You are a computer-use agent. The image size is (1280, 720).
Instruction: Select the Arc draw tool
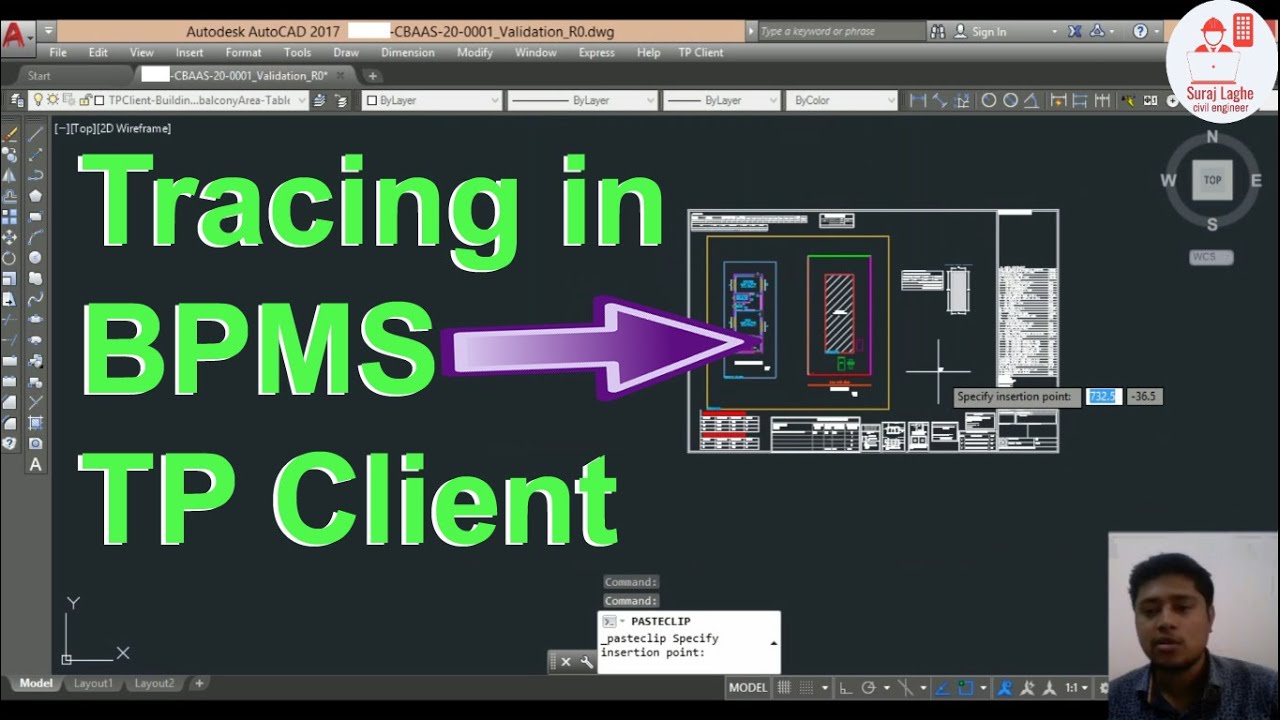click(35, 237)
